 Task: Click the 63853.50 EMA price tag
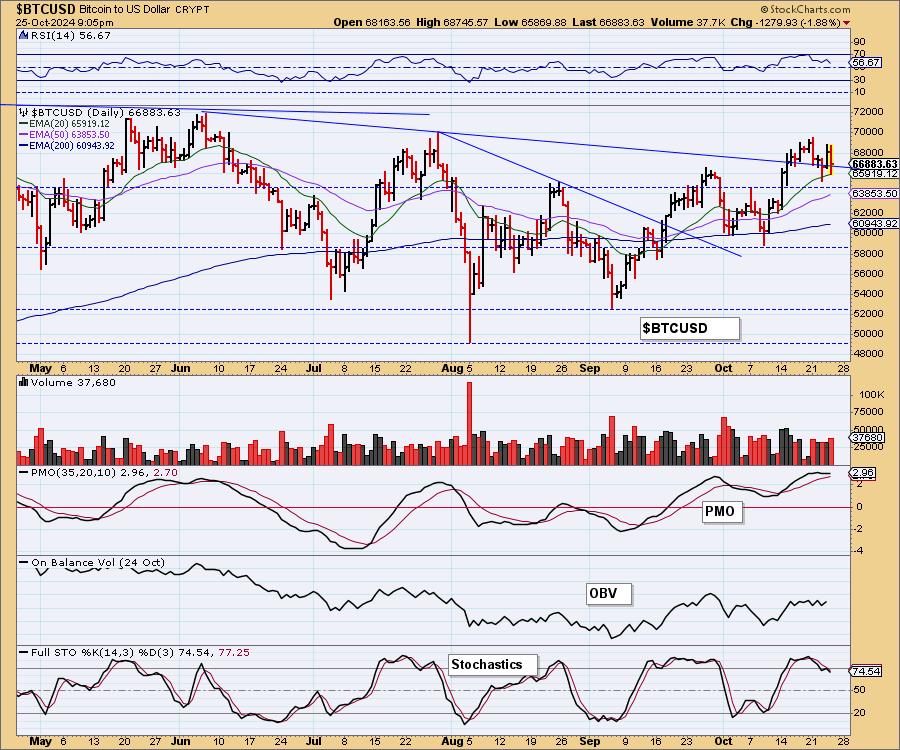pyautogui.click(x=874, y=194)
